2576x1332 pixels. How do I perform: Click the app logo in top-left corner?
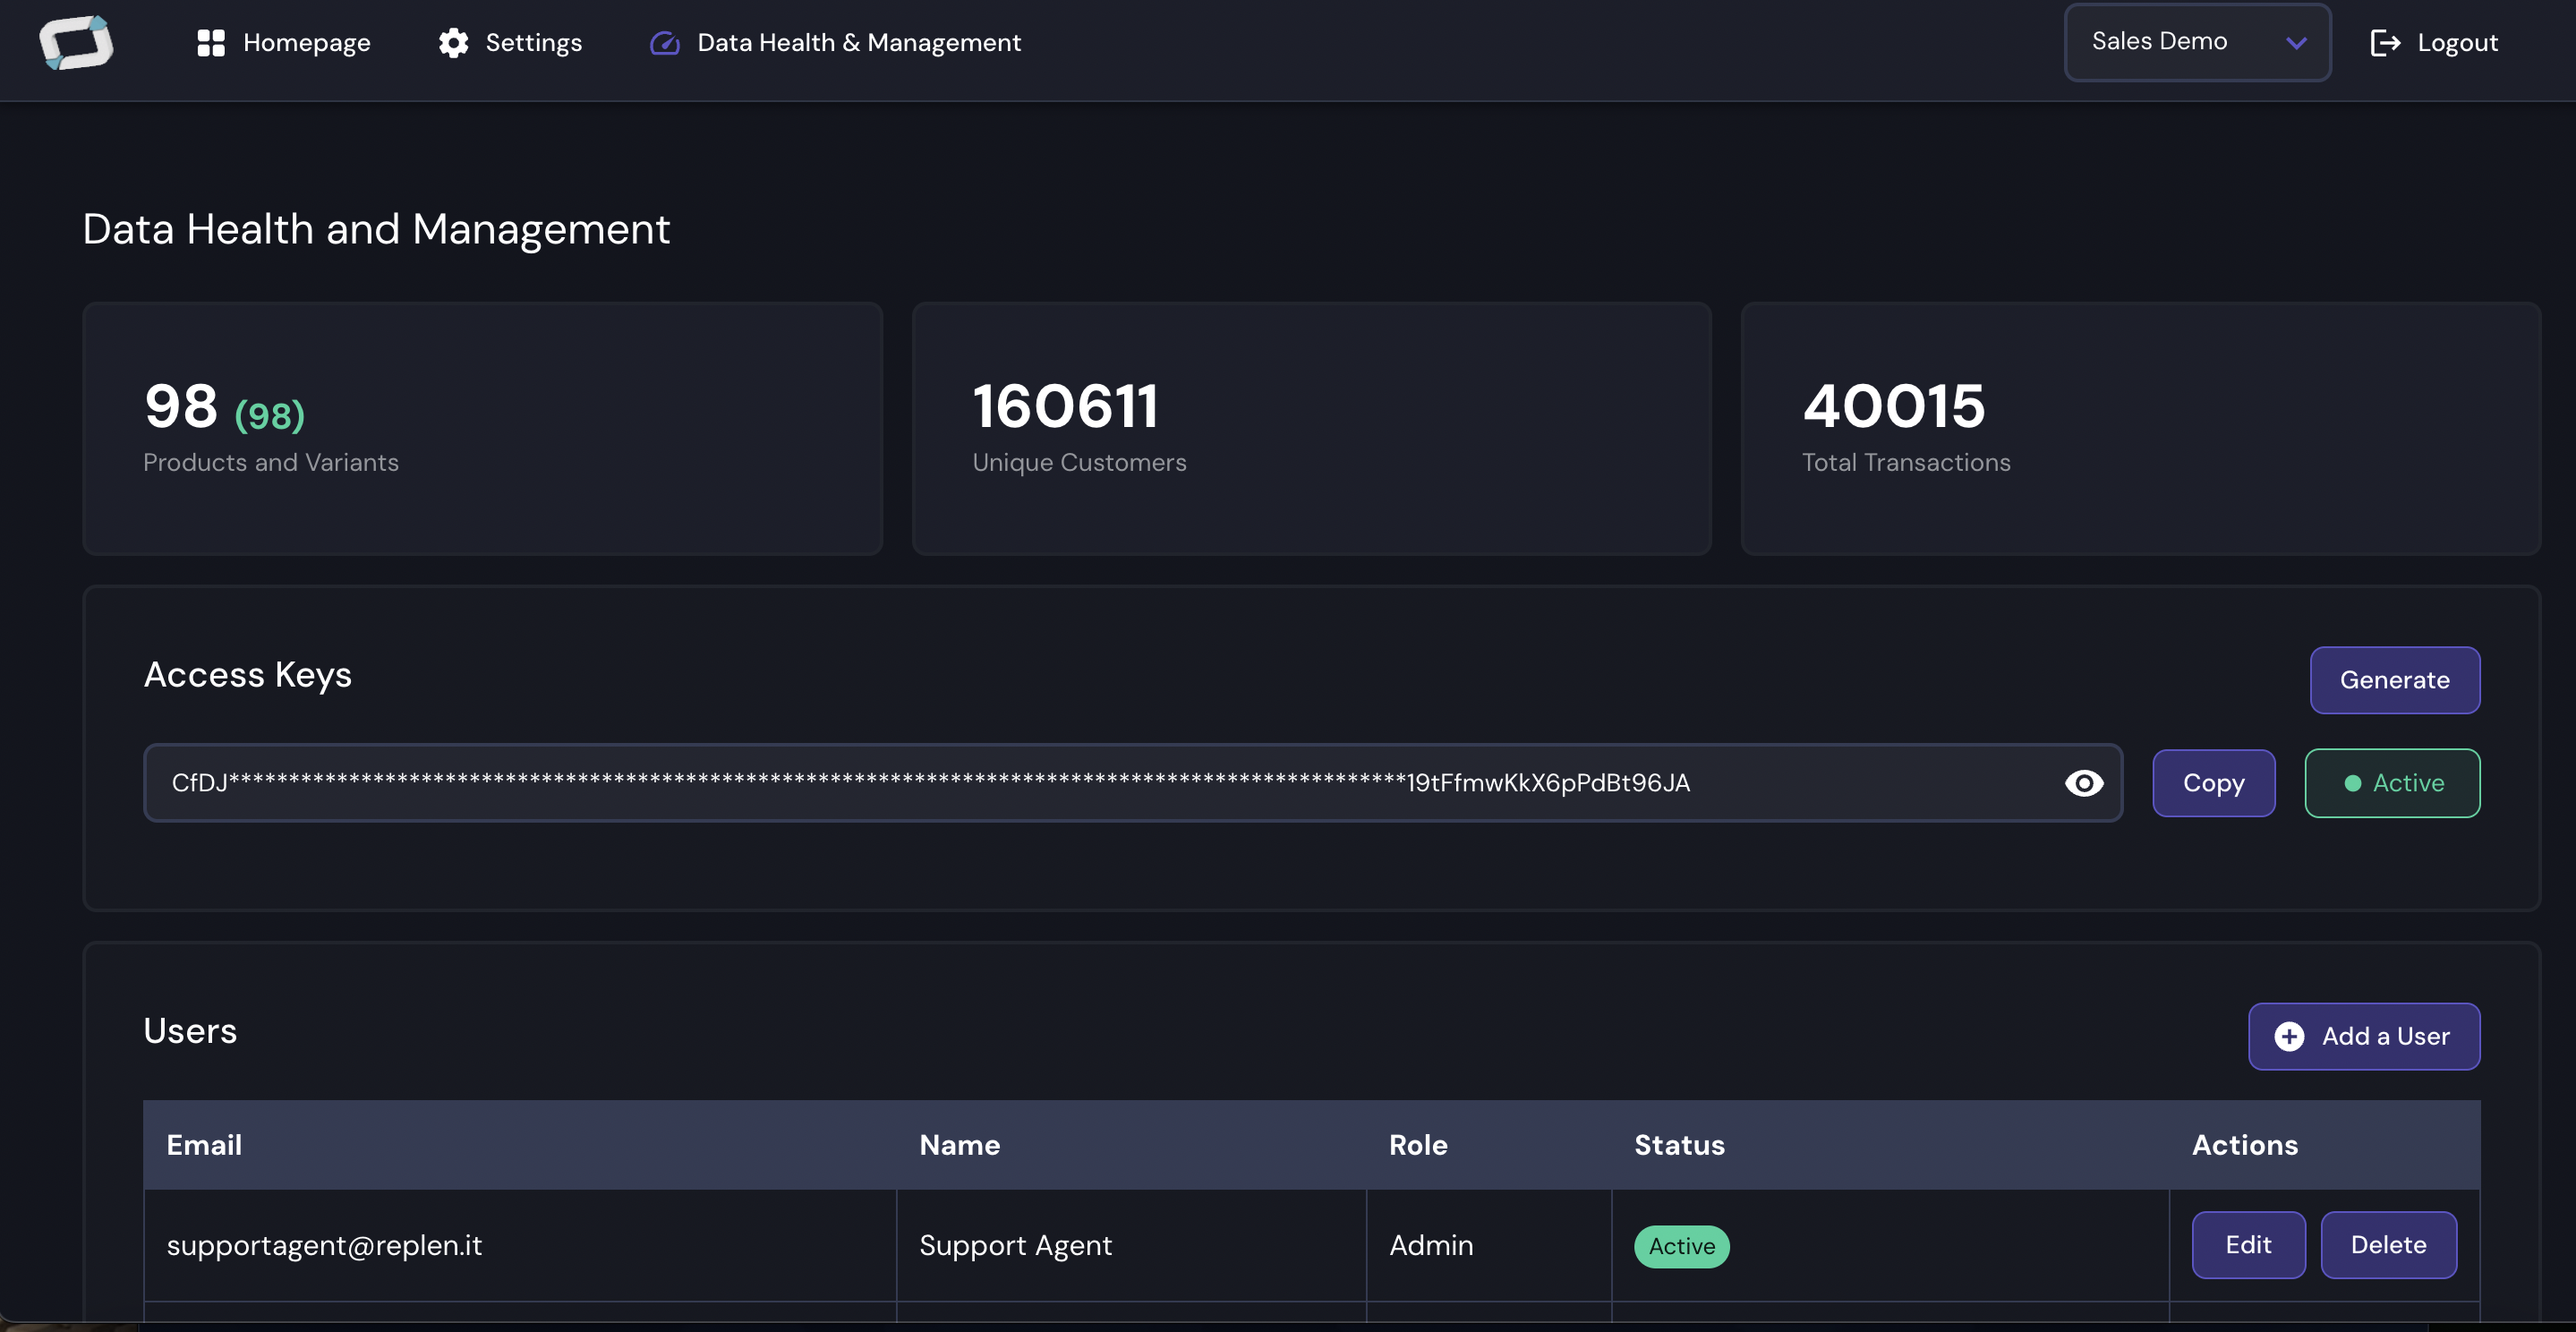click(76, 42)
